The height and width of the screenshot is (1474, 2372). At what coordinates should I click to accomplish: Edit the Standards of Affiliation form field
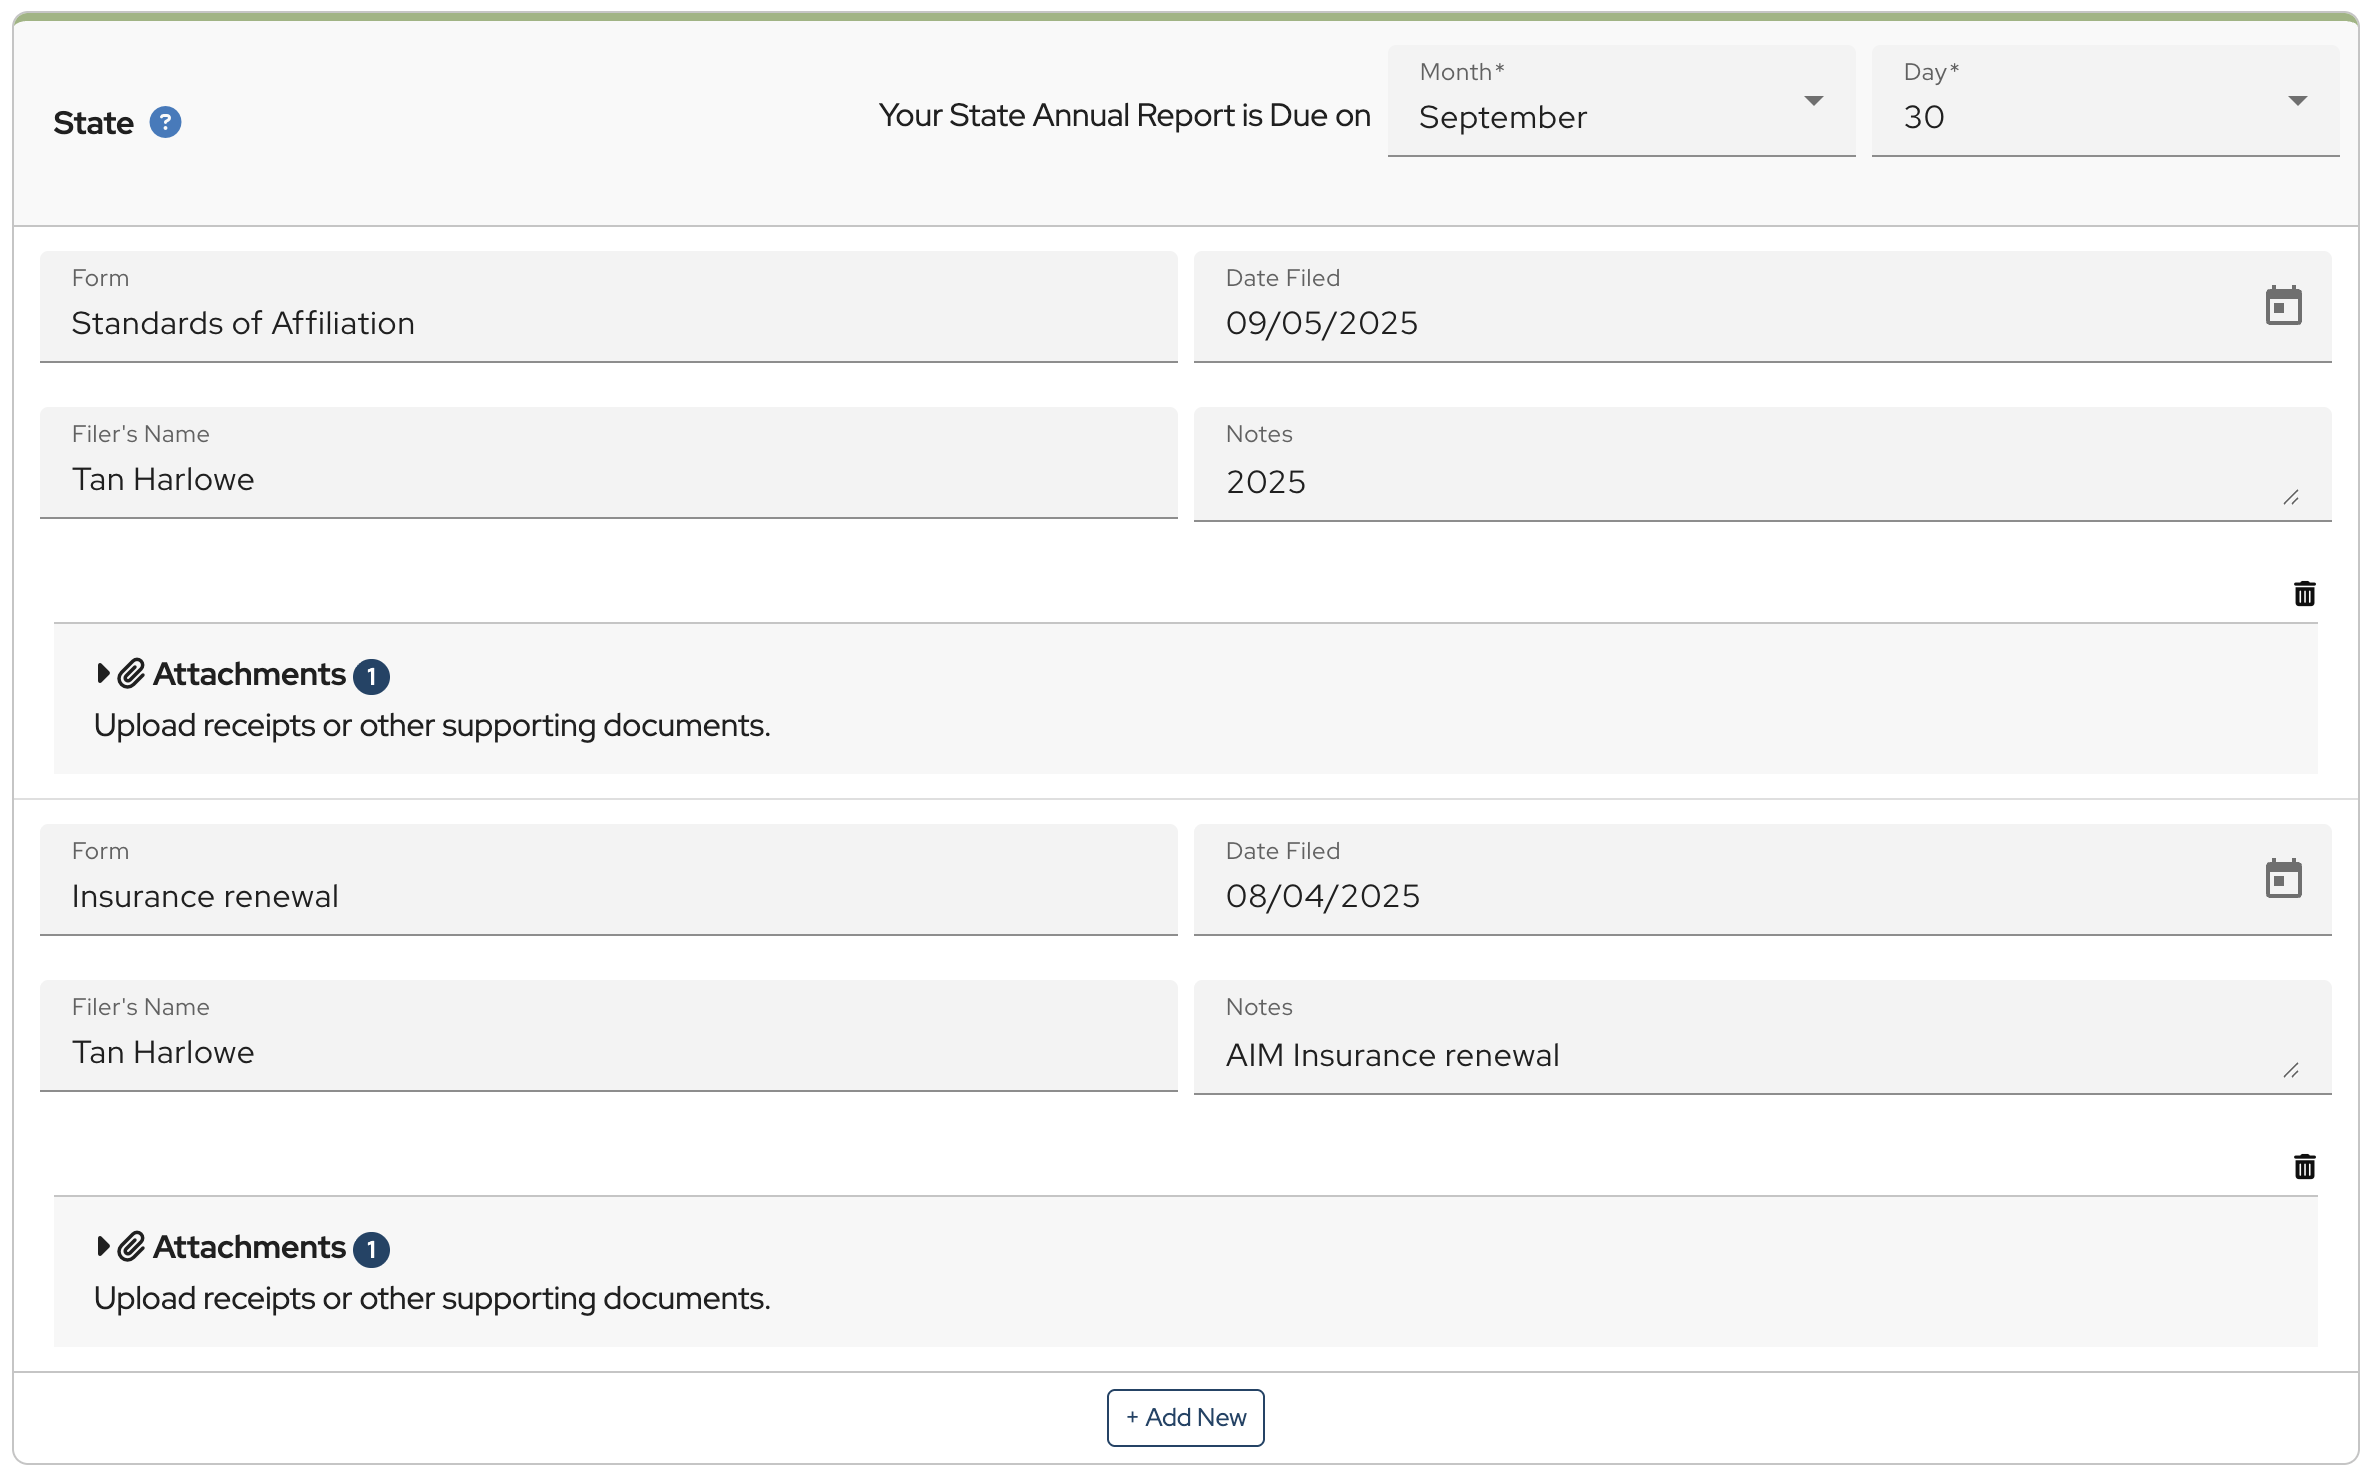[608, 322]
